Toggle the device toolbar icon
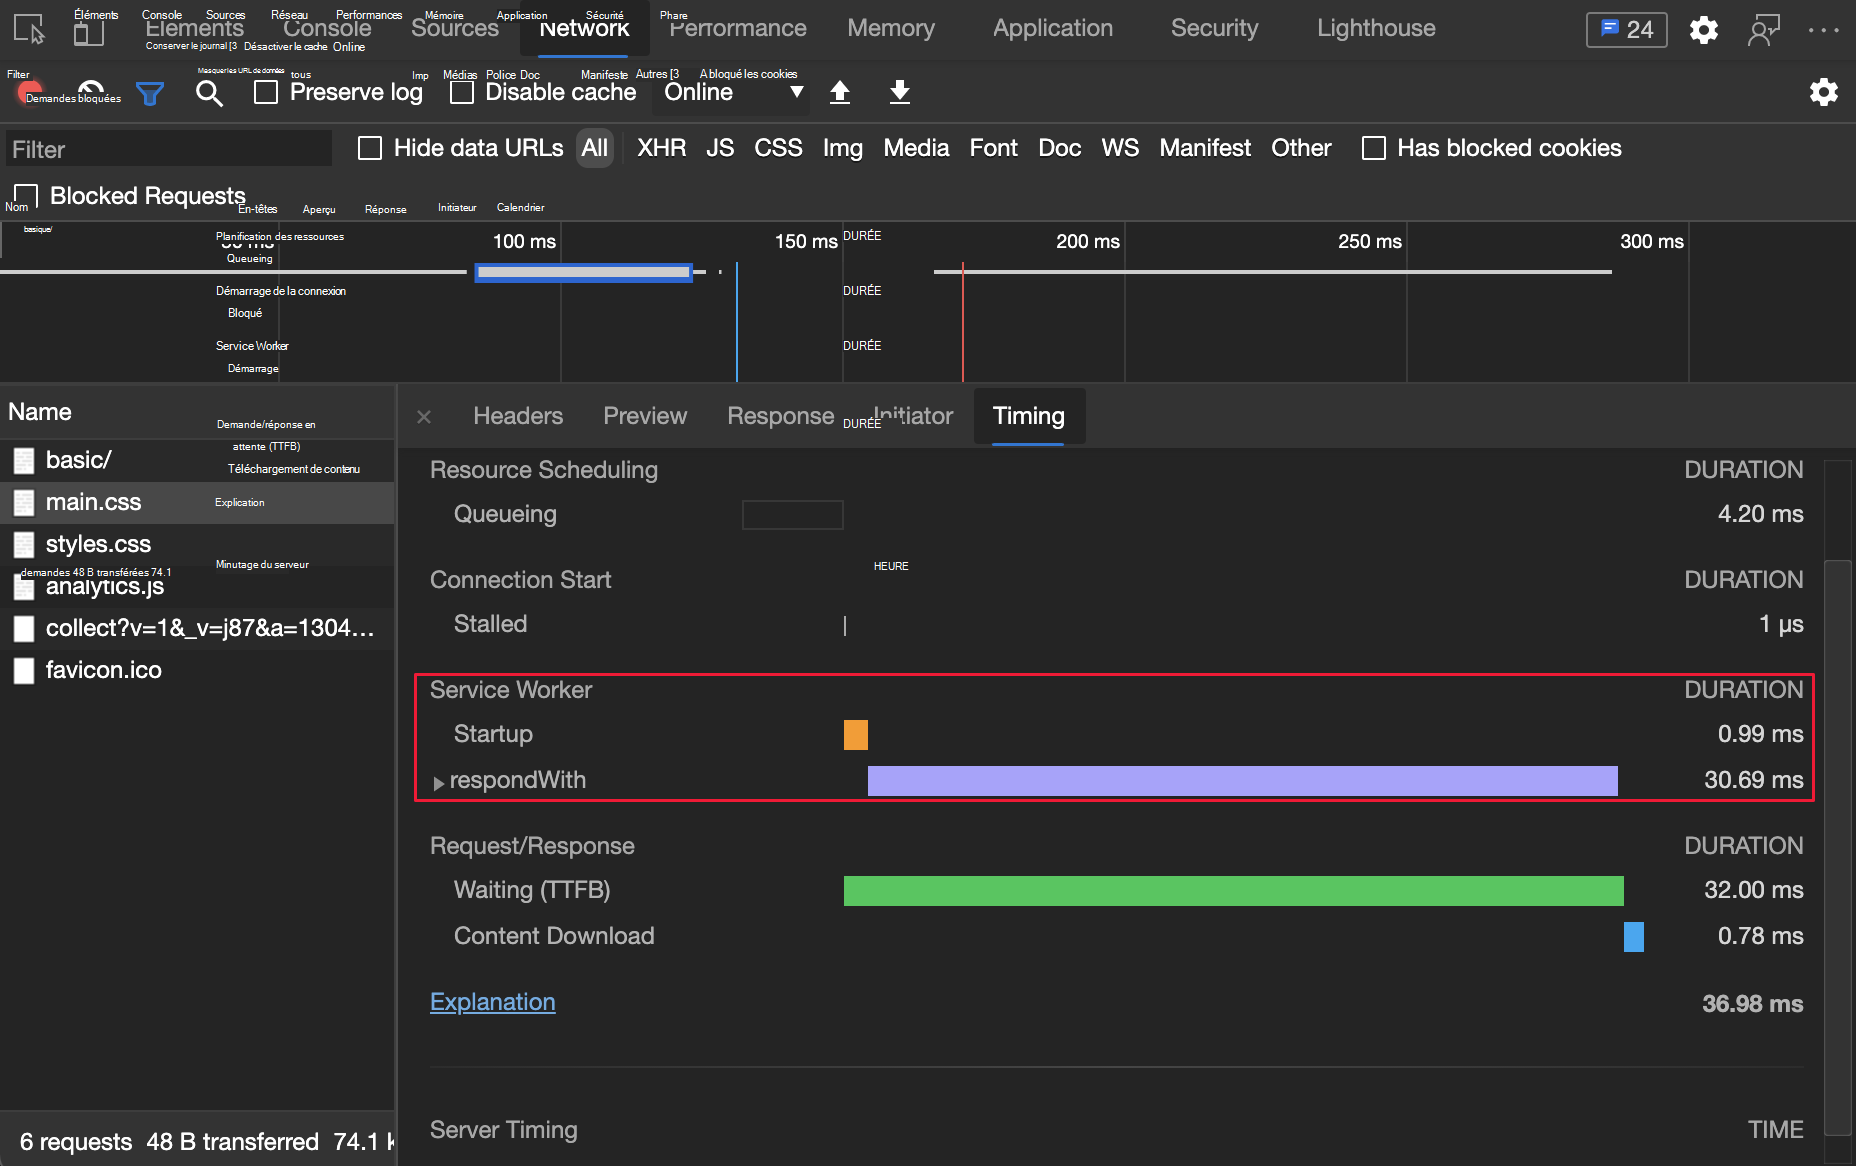The image size is (1856, 1166). coord(89,31)
